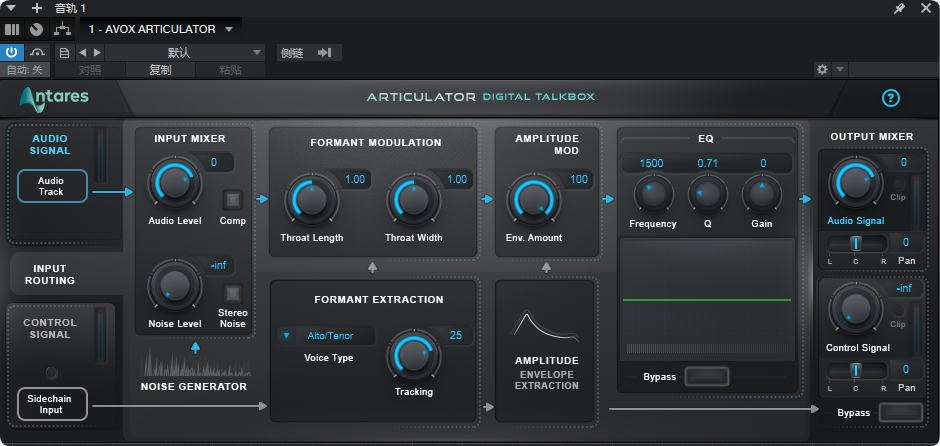
Task: Toggle the Stereo Noise button
Action: coord(233,294)
